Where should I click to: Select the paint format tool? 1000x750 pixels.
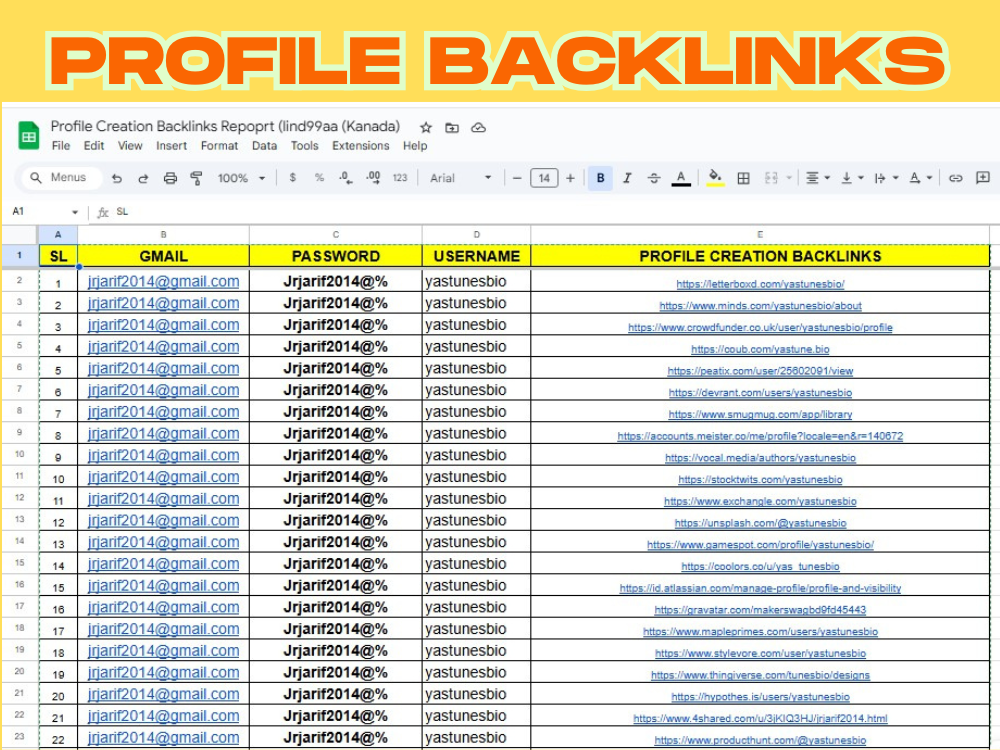(196, 178)
